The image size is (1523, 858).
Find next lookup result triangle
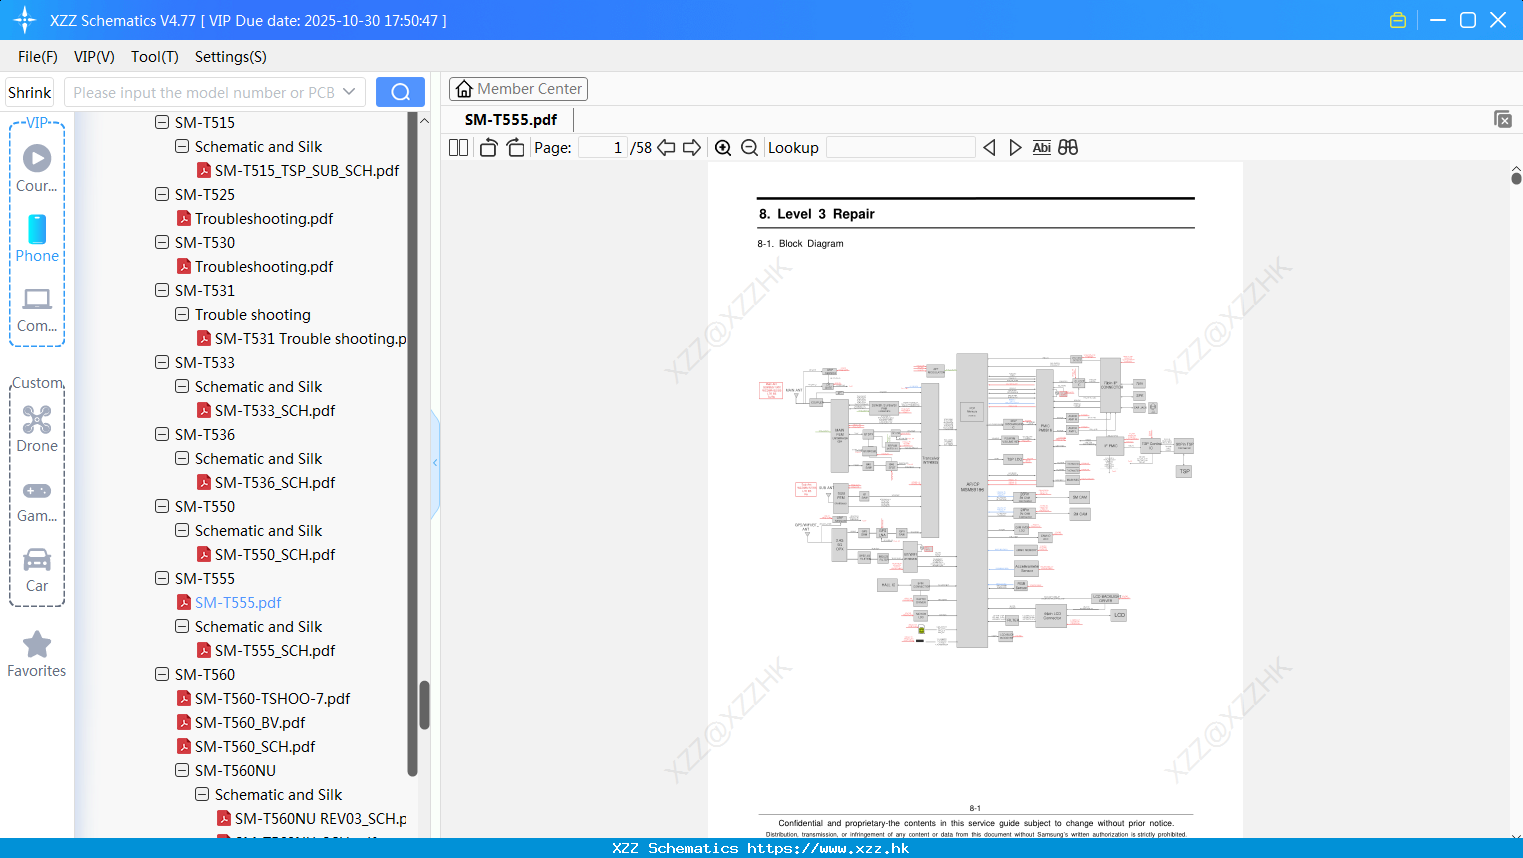(x=1015, y=147)
